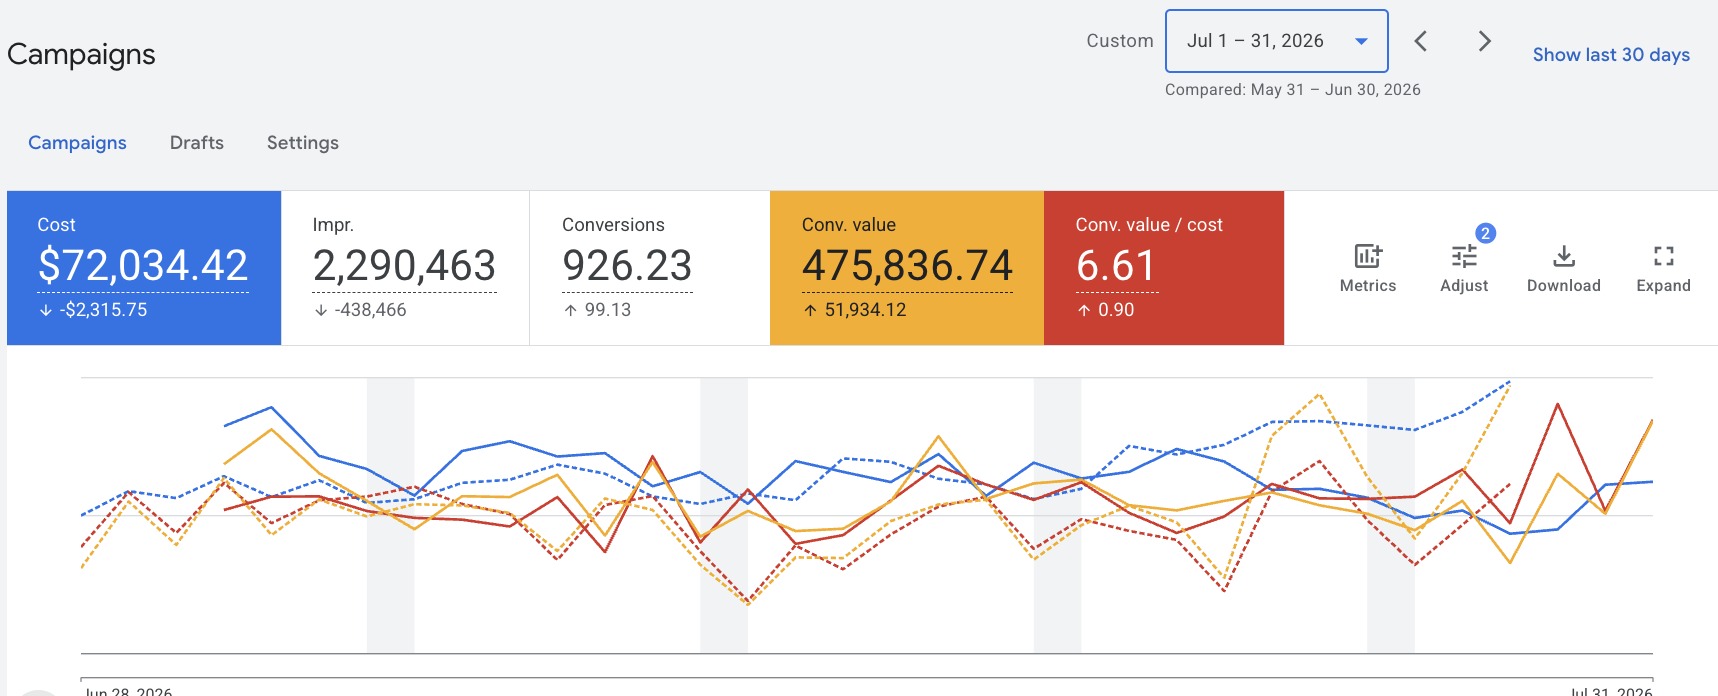1718x696 pixels.
Task: Select the red Conv. value / cost card
Action: point(1164,268)
